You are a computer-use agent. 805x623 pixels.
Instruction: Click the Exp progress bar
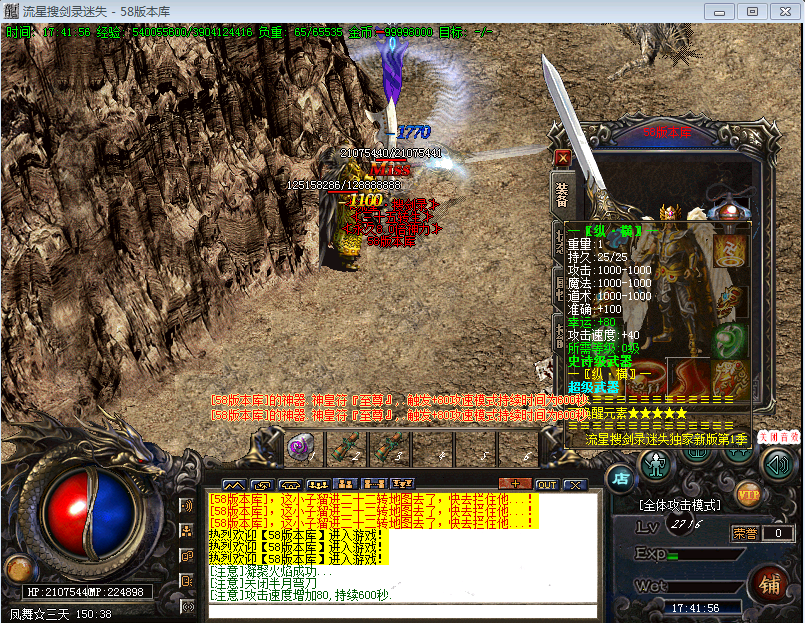[706, 555]
